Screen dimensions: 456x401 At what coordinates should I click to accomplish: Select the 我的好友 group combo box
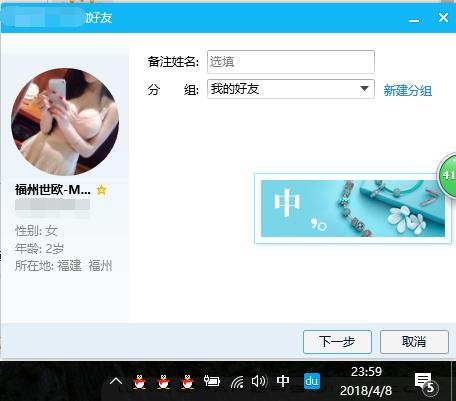click(291, 89)
